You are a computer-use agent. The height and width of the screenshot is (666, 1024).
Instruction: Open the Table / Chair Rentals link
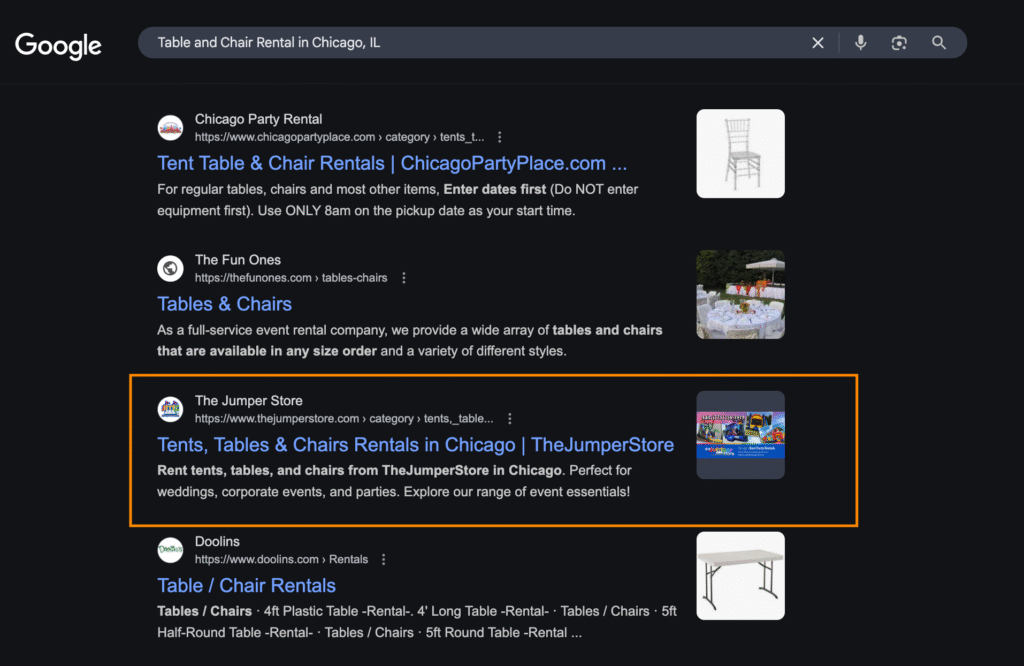[x=246, y=586]
